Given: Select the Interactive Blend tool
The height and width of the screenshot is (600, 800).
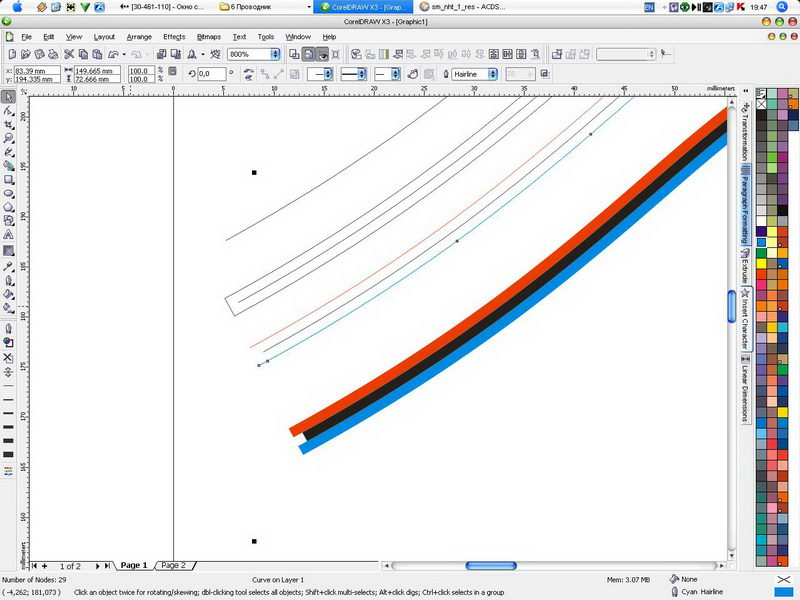Looking at the screenshot, I should [8, 251].
